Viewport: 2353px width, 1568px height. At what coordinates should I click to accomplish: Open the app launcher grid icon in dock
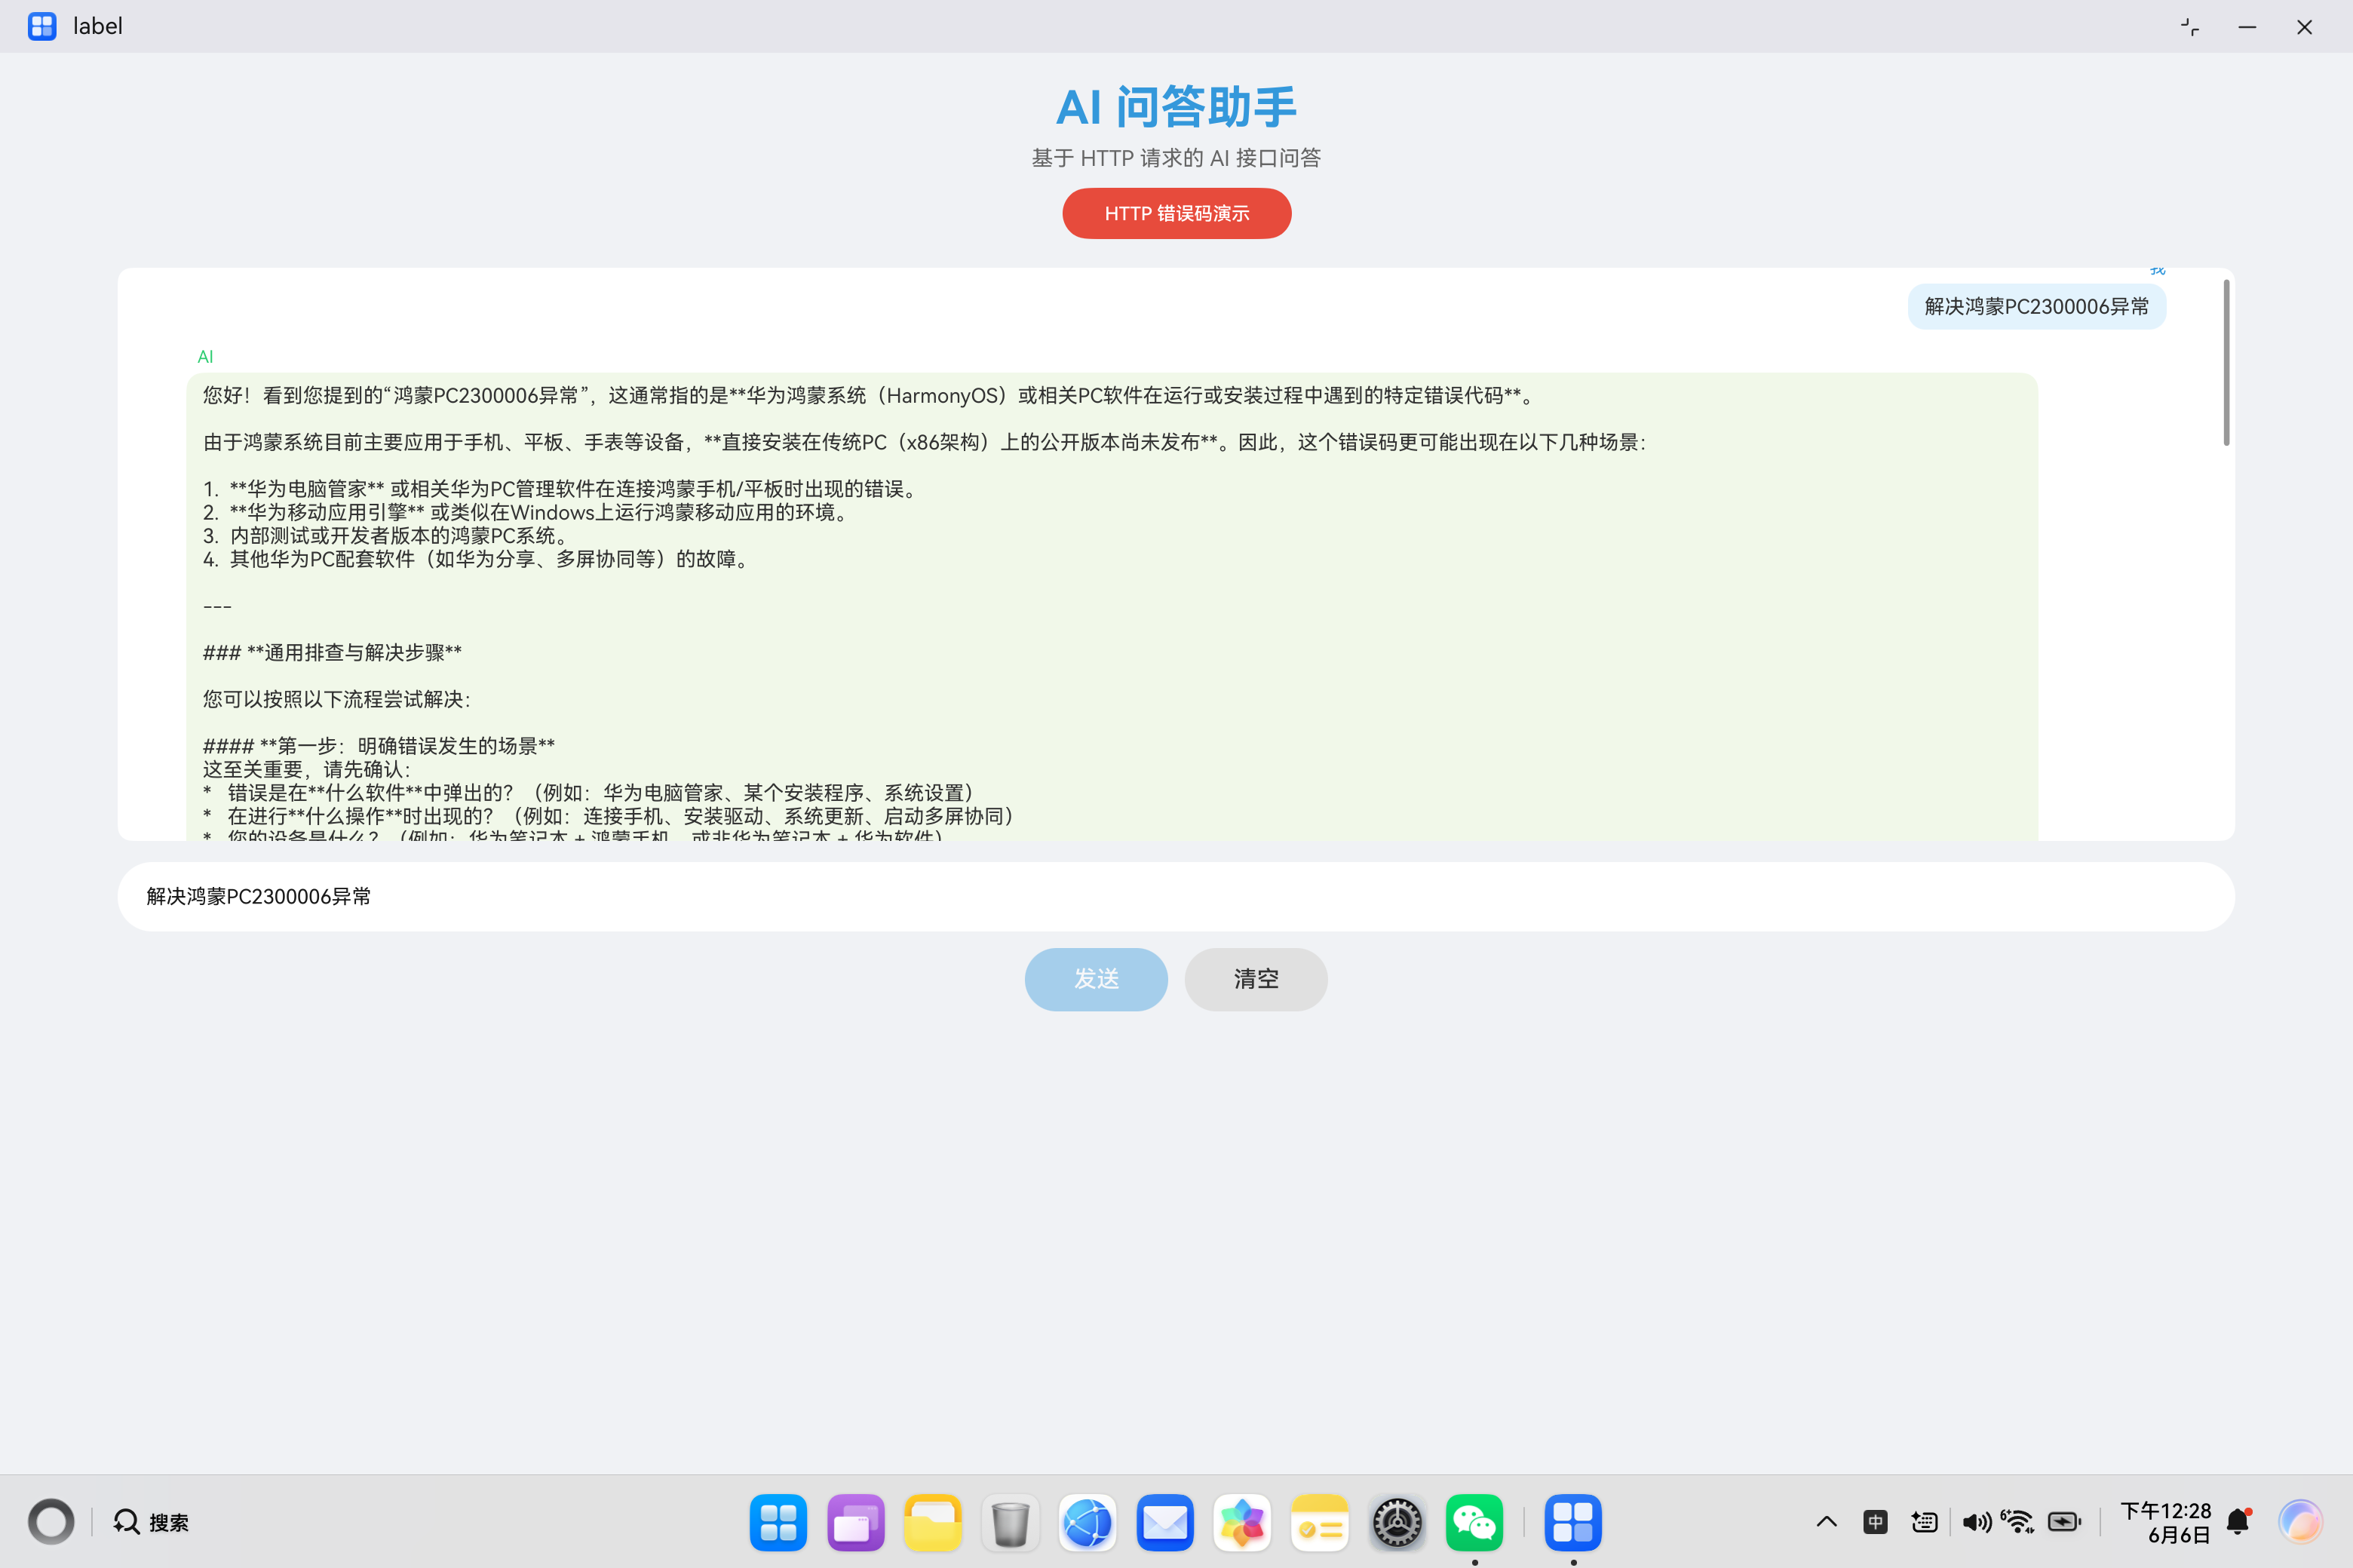(778, 1522)
